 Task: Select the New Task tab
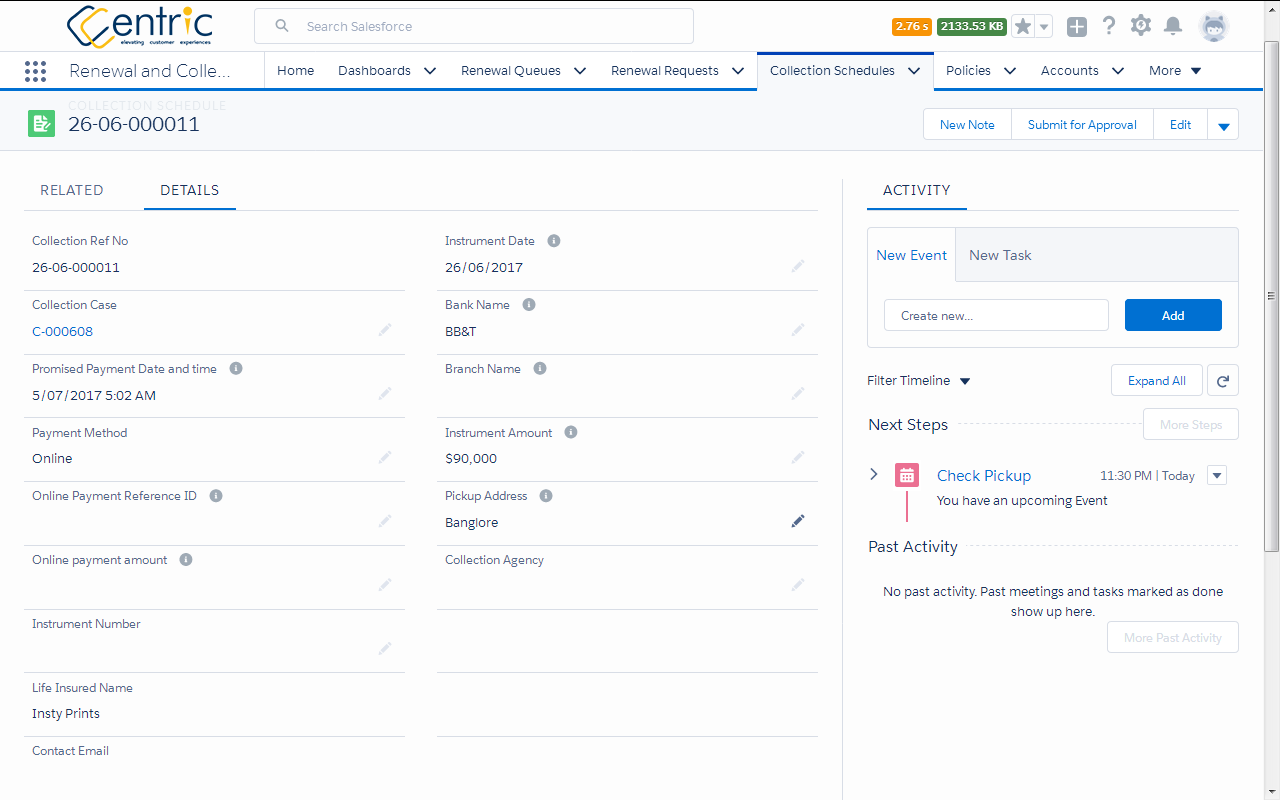1000,254
